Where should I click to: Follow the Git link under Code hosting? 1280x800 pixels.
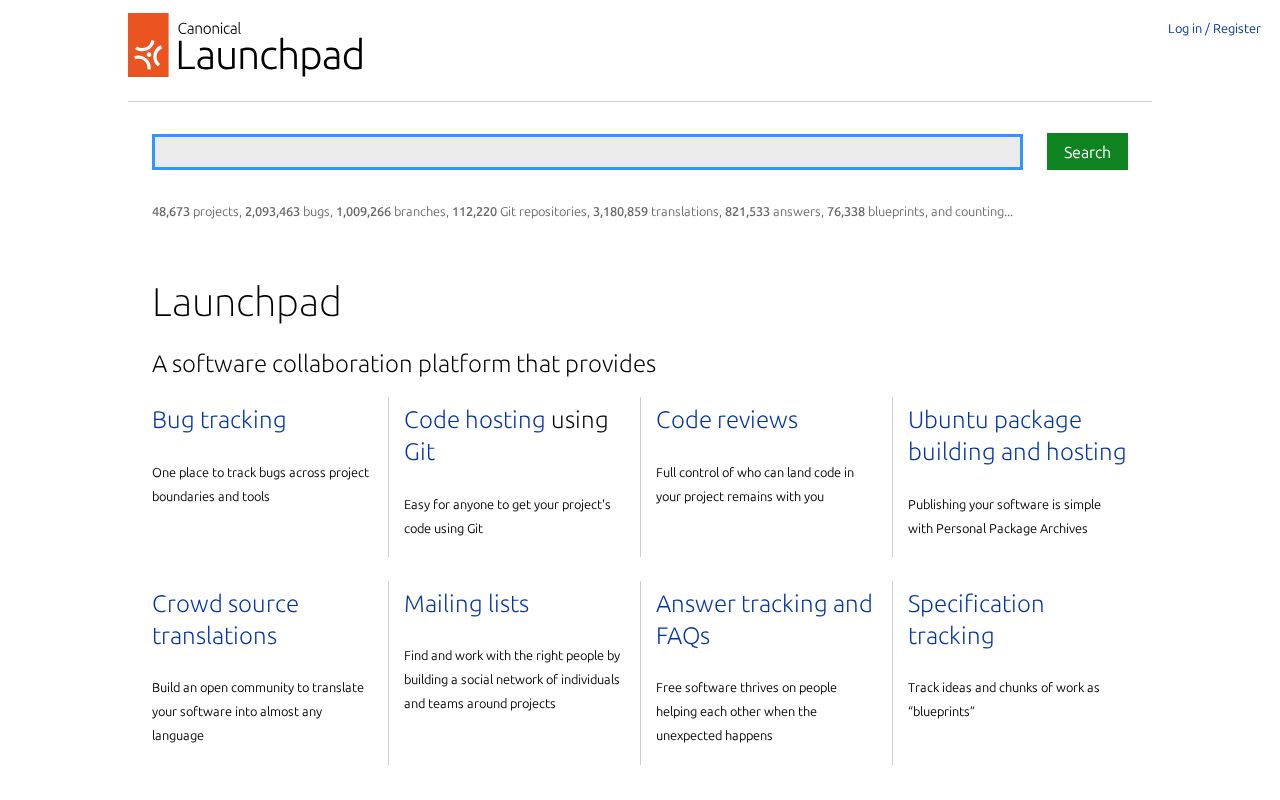point(419,452)
